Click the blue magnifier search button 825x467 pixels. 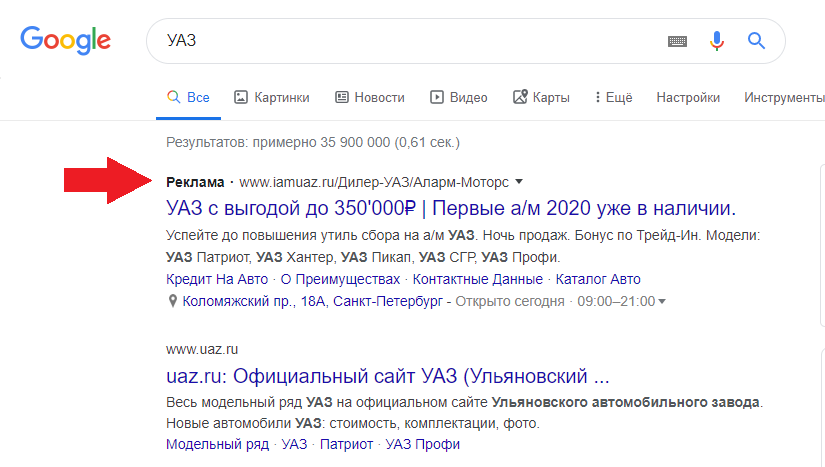pos(756,40)
